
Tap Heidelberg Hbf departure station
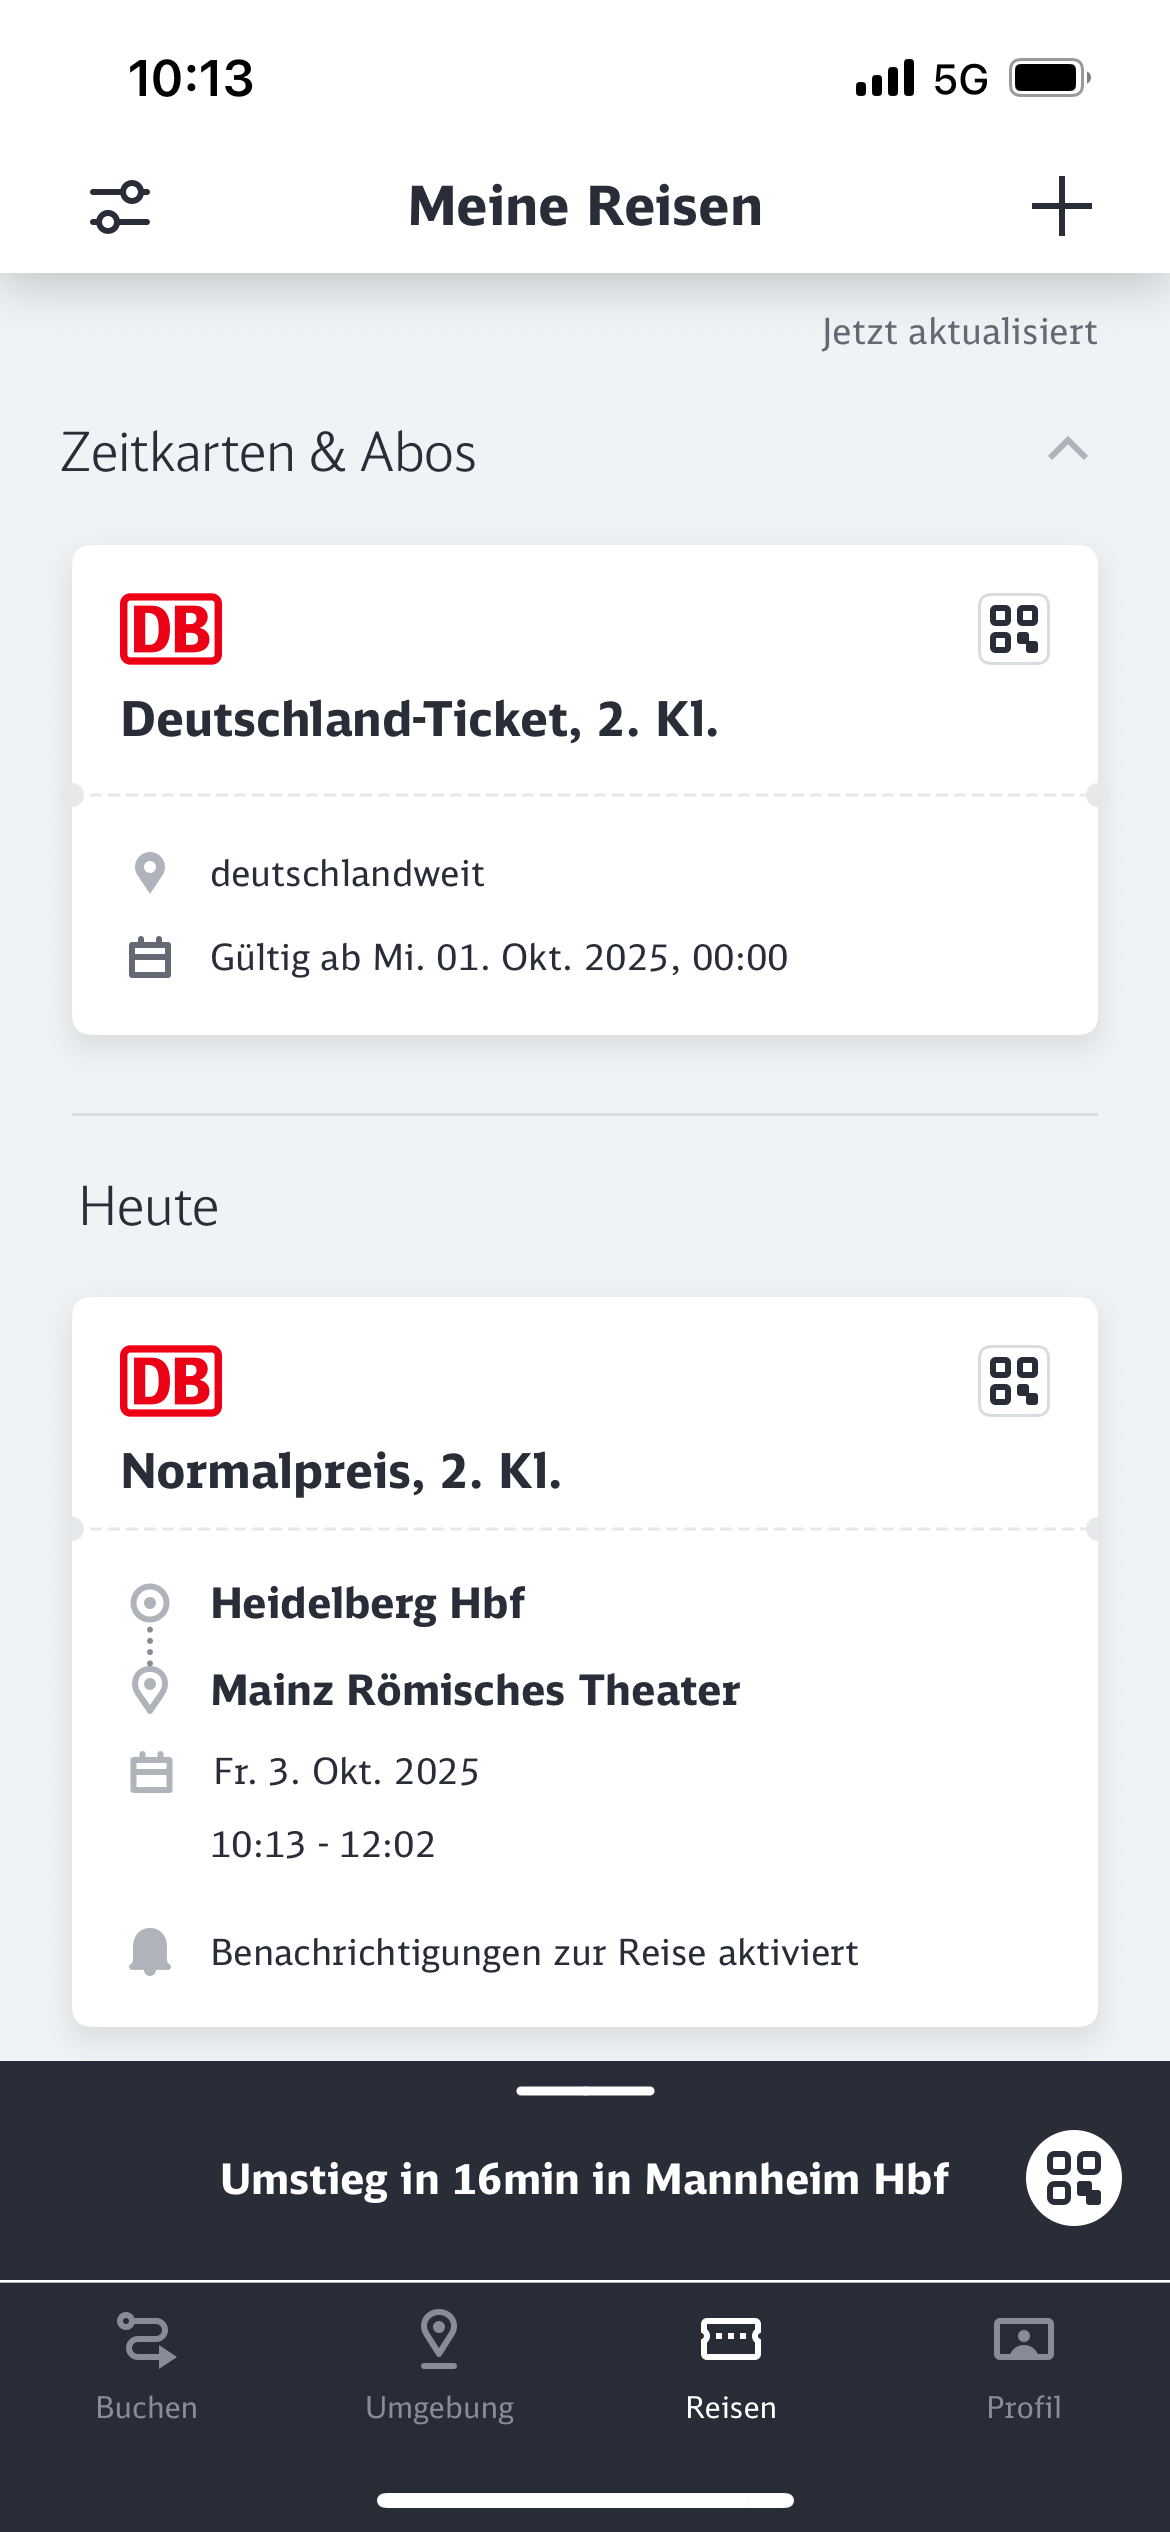click(367, 1603)
